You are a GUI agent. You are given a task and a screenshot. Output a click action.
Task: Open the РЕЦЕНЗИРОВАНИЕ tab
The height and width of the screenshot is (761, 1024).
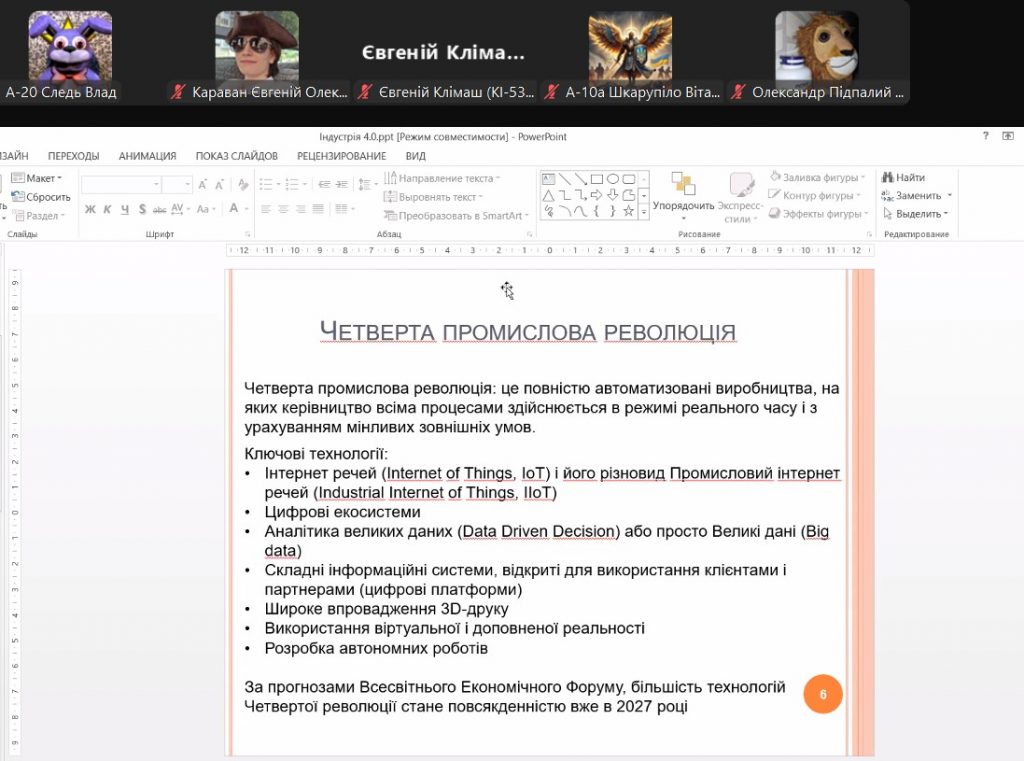342,156
